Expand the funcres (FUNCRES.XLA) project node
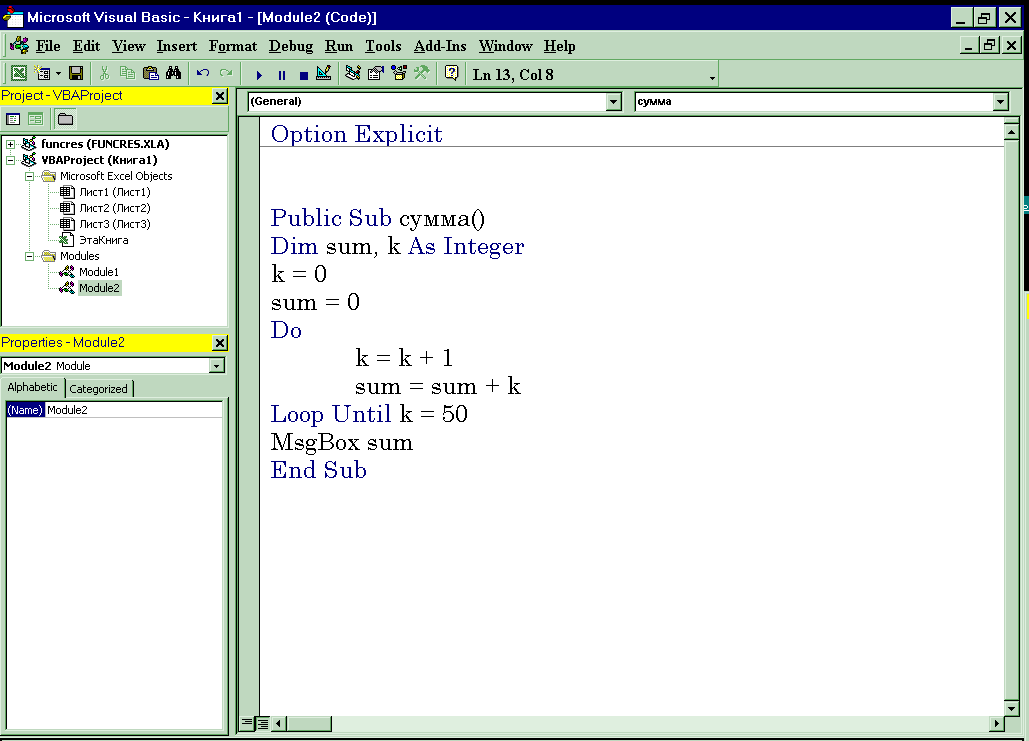The image size is (1029, 741). click(x=10, y=144)
